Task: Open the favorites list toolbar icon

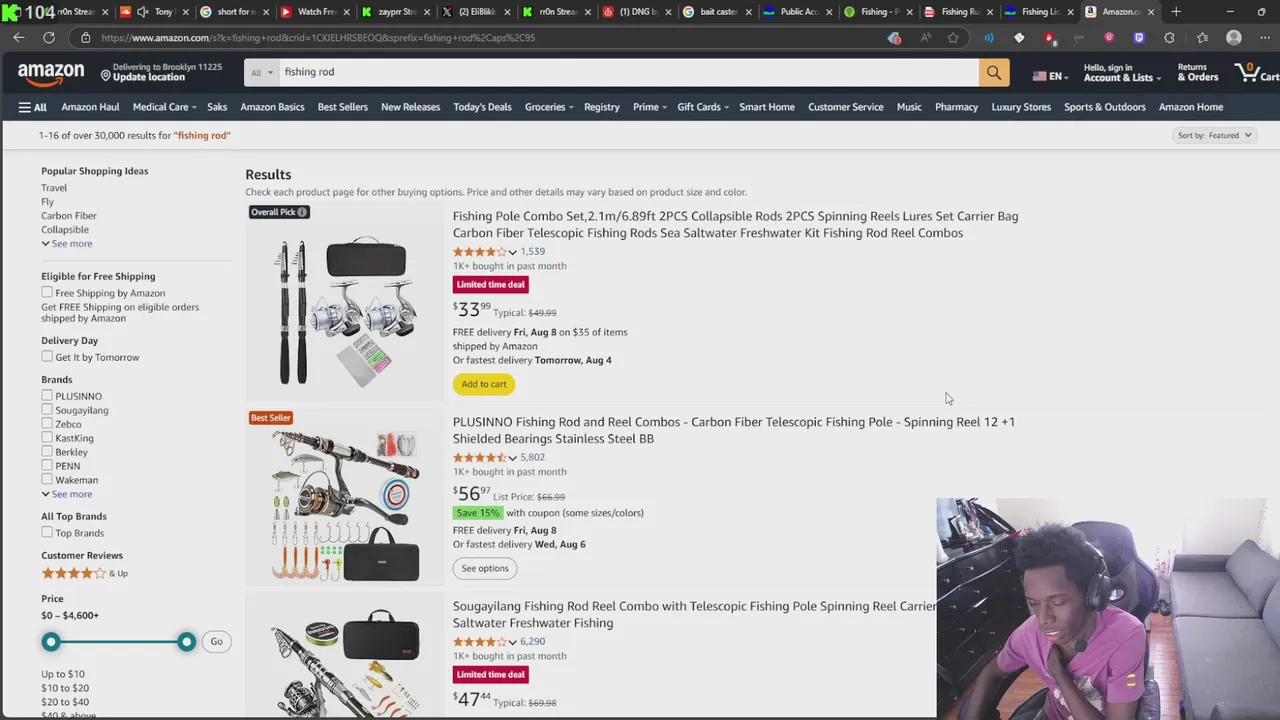Action: [1202, 37]
